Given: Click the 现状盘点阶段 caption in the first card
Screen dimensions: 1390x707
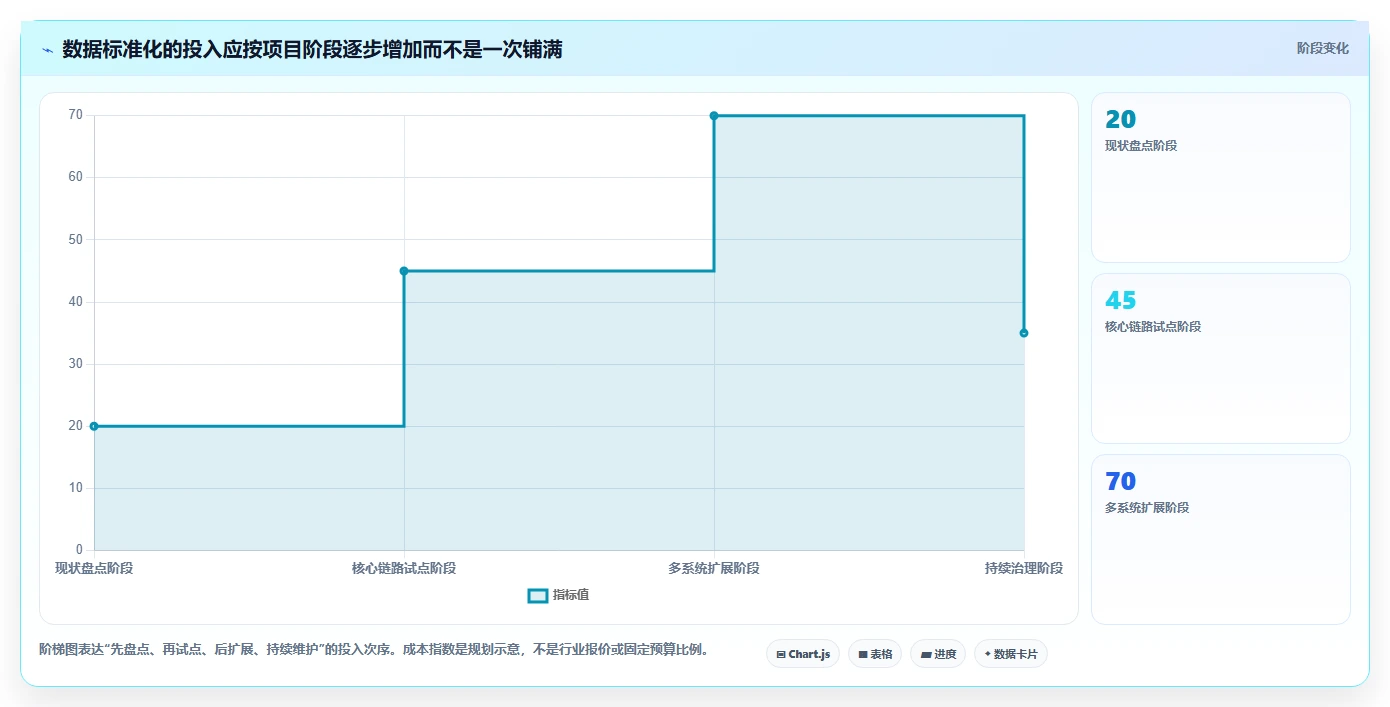Looking at the screenshot, I should (x=1141, y=146).
